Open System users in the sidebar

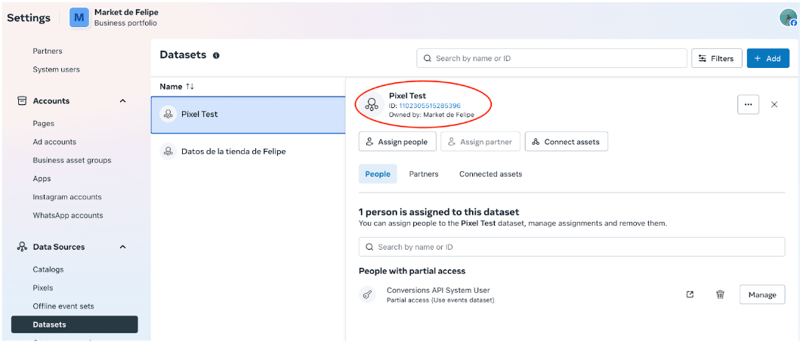pyautogui.click(x=56, y=69)
